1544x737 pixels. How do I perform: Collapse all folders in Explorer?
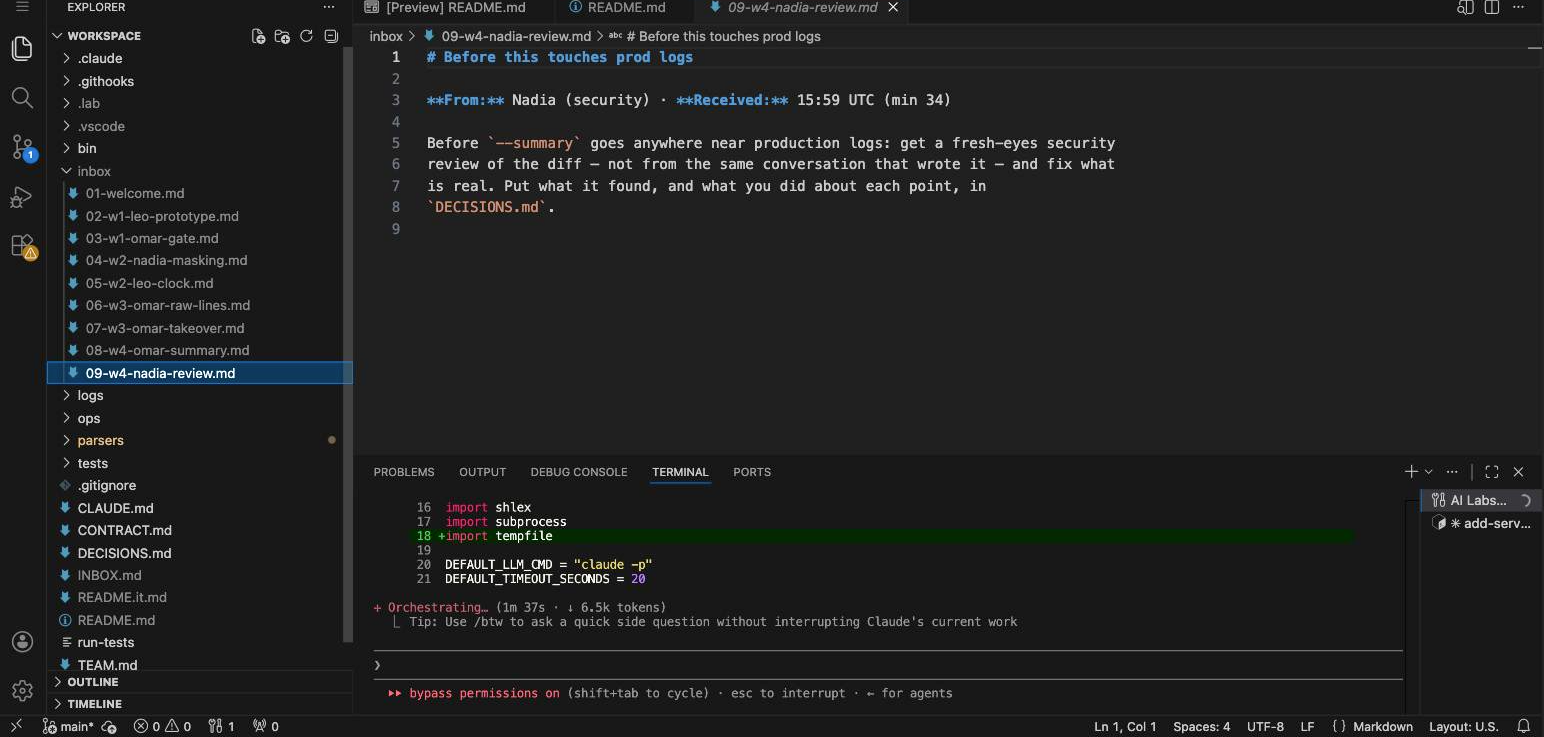point(331,36)
